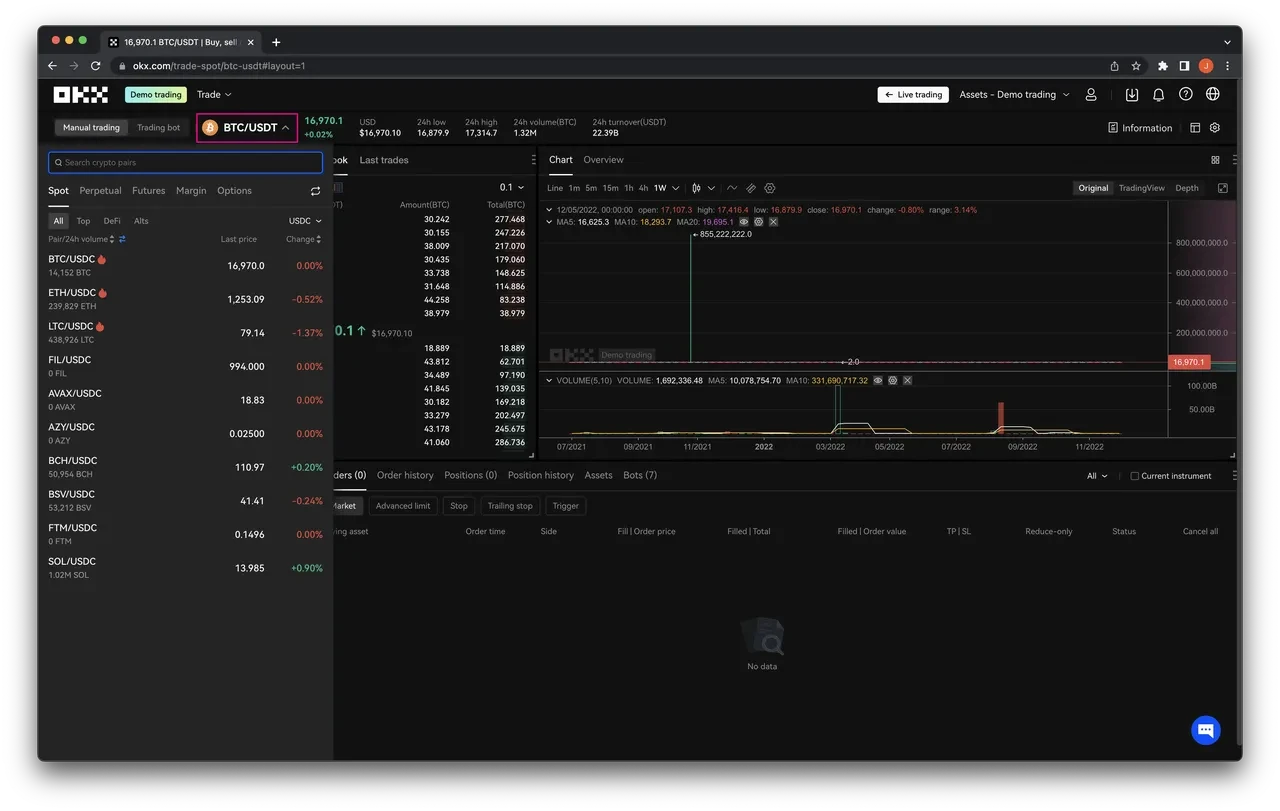
Task: Hide the VOLUME indicator with eye icon
Action: 878,381
